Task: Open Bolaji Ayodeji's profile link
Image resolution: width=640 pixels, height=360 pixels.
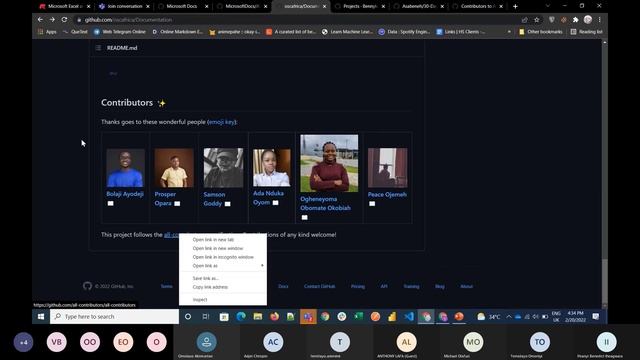Action: click(125, 194)
